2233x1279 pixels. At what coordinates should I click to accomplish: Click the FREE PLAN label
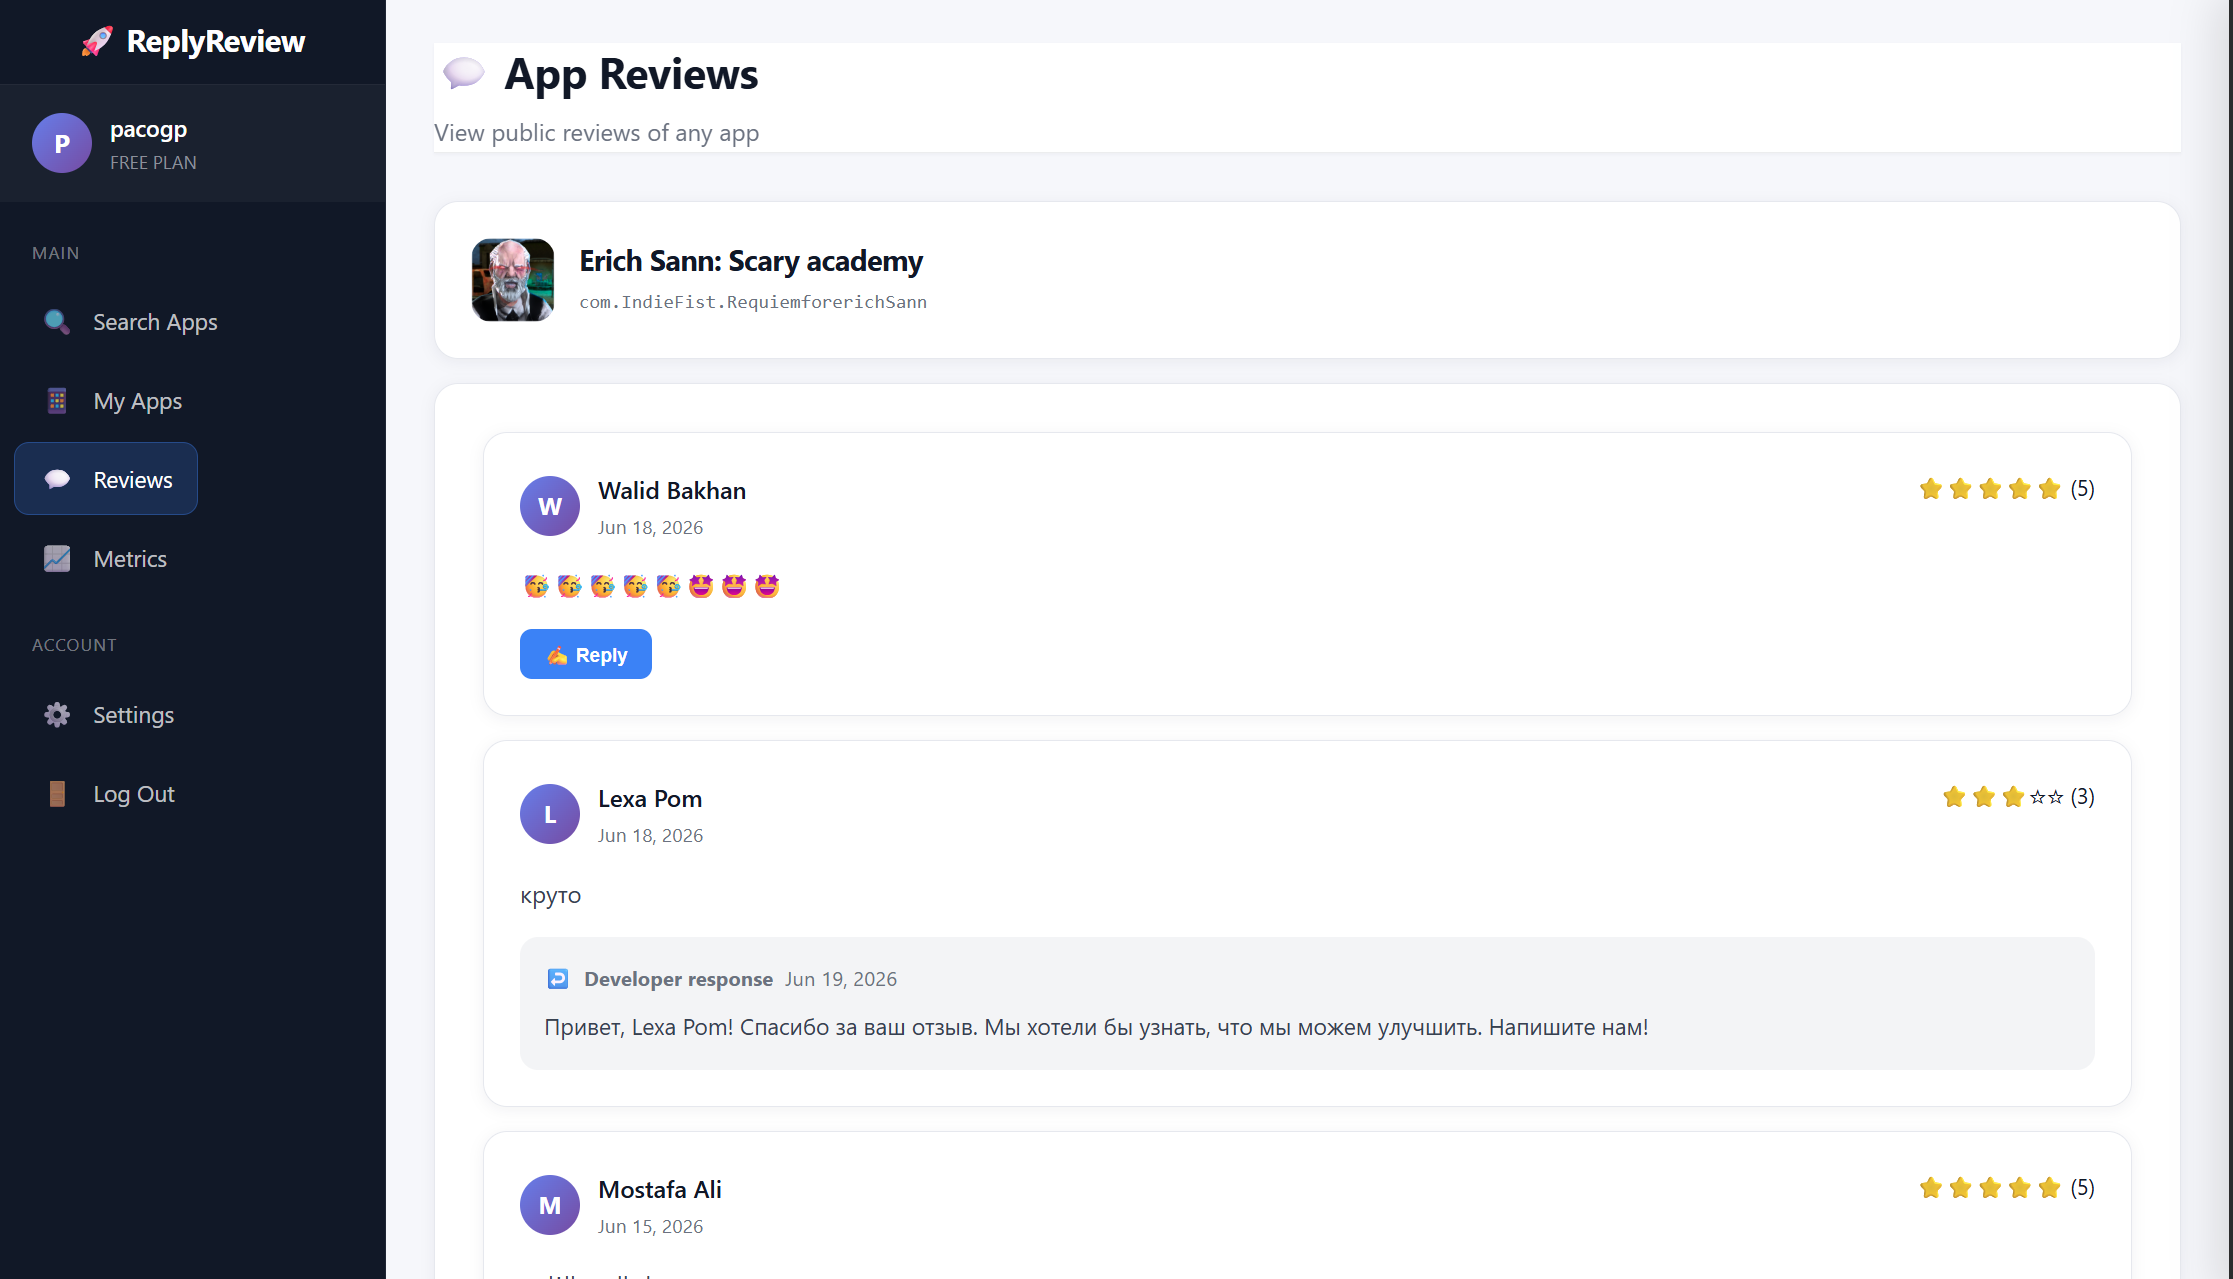[x=153, y=162]
